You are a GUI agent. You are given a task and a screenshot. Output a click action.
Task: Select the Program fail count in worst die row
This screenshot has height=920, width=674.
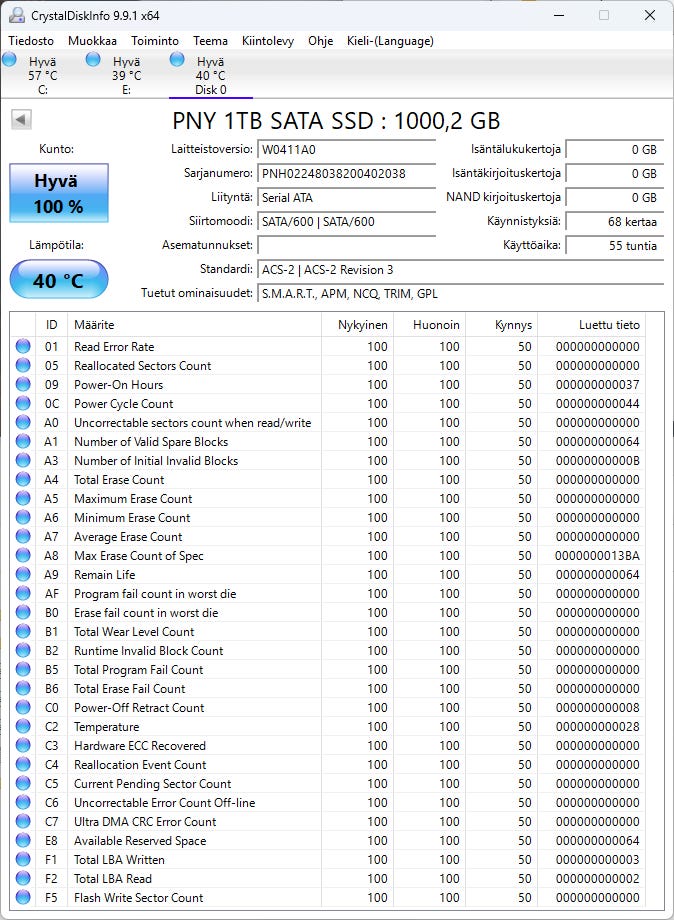[x=328, y=594]
